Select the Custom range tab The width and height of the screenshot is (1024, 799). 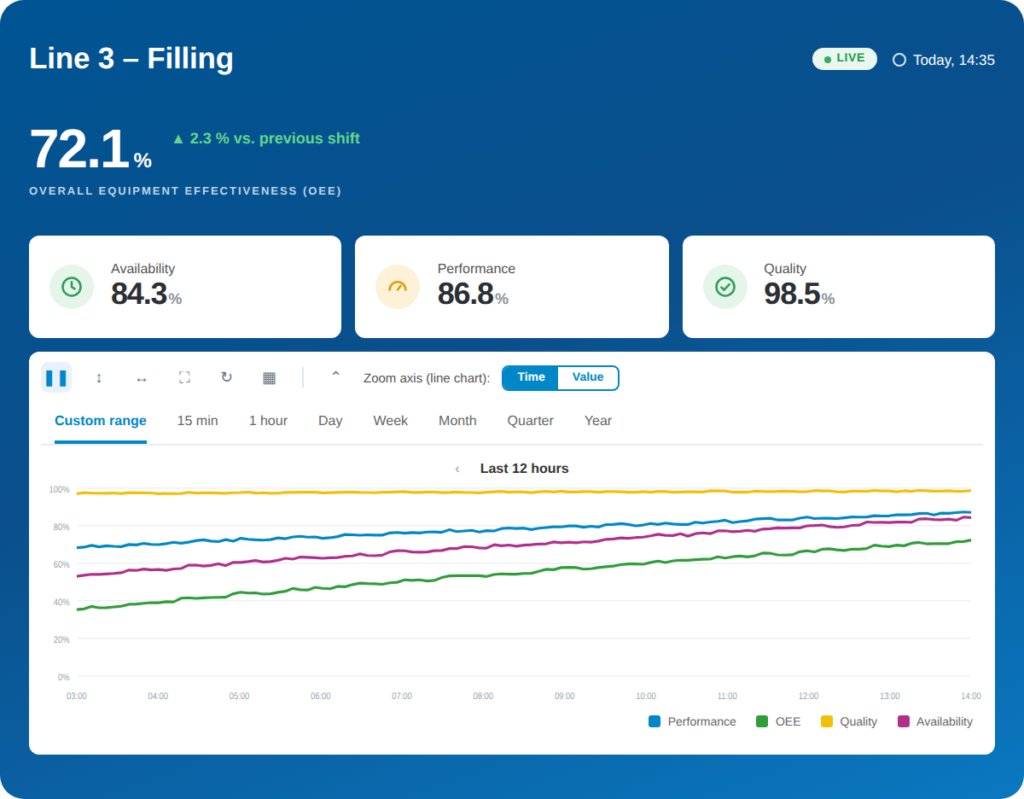click(x=101, y=421)
